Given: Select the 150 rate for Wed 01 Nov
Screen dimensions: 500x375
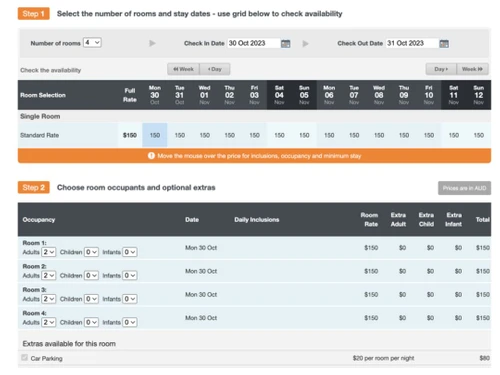Looking at the screenshot, I should click(205, 135).
